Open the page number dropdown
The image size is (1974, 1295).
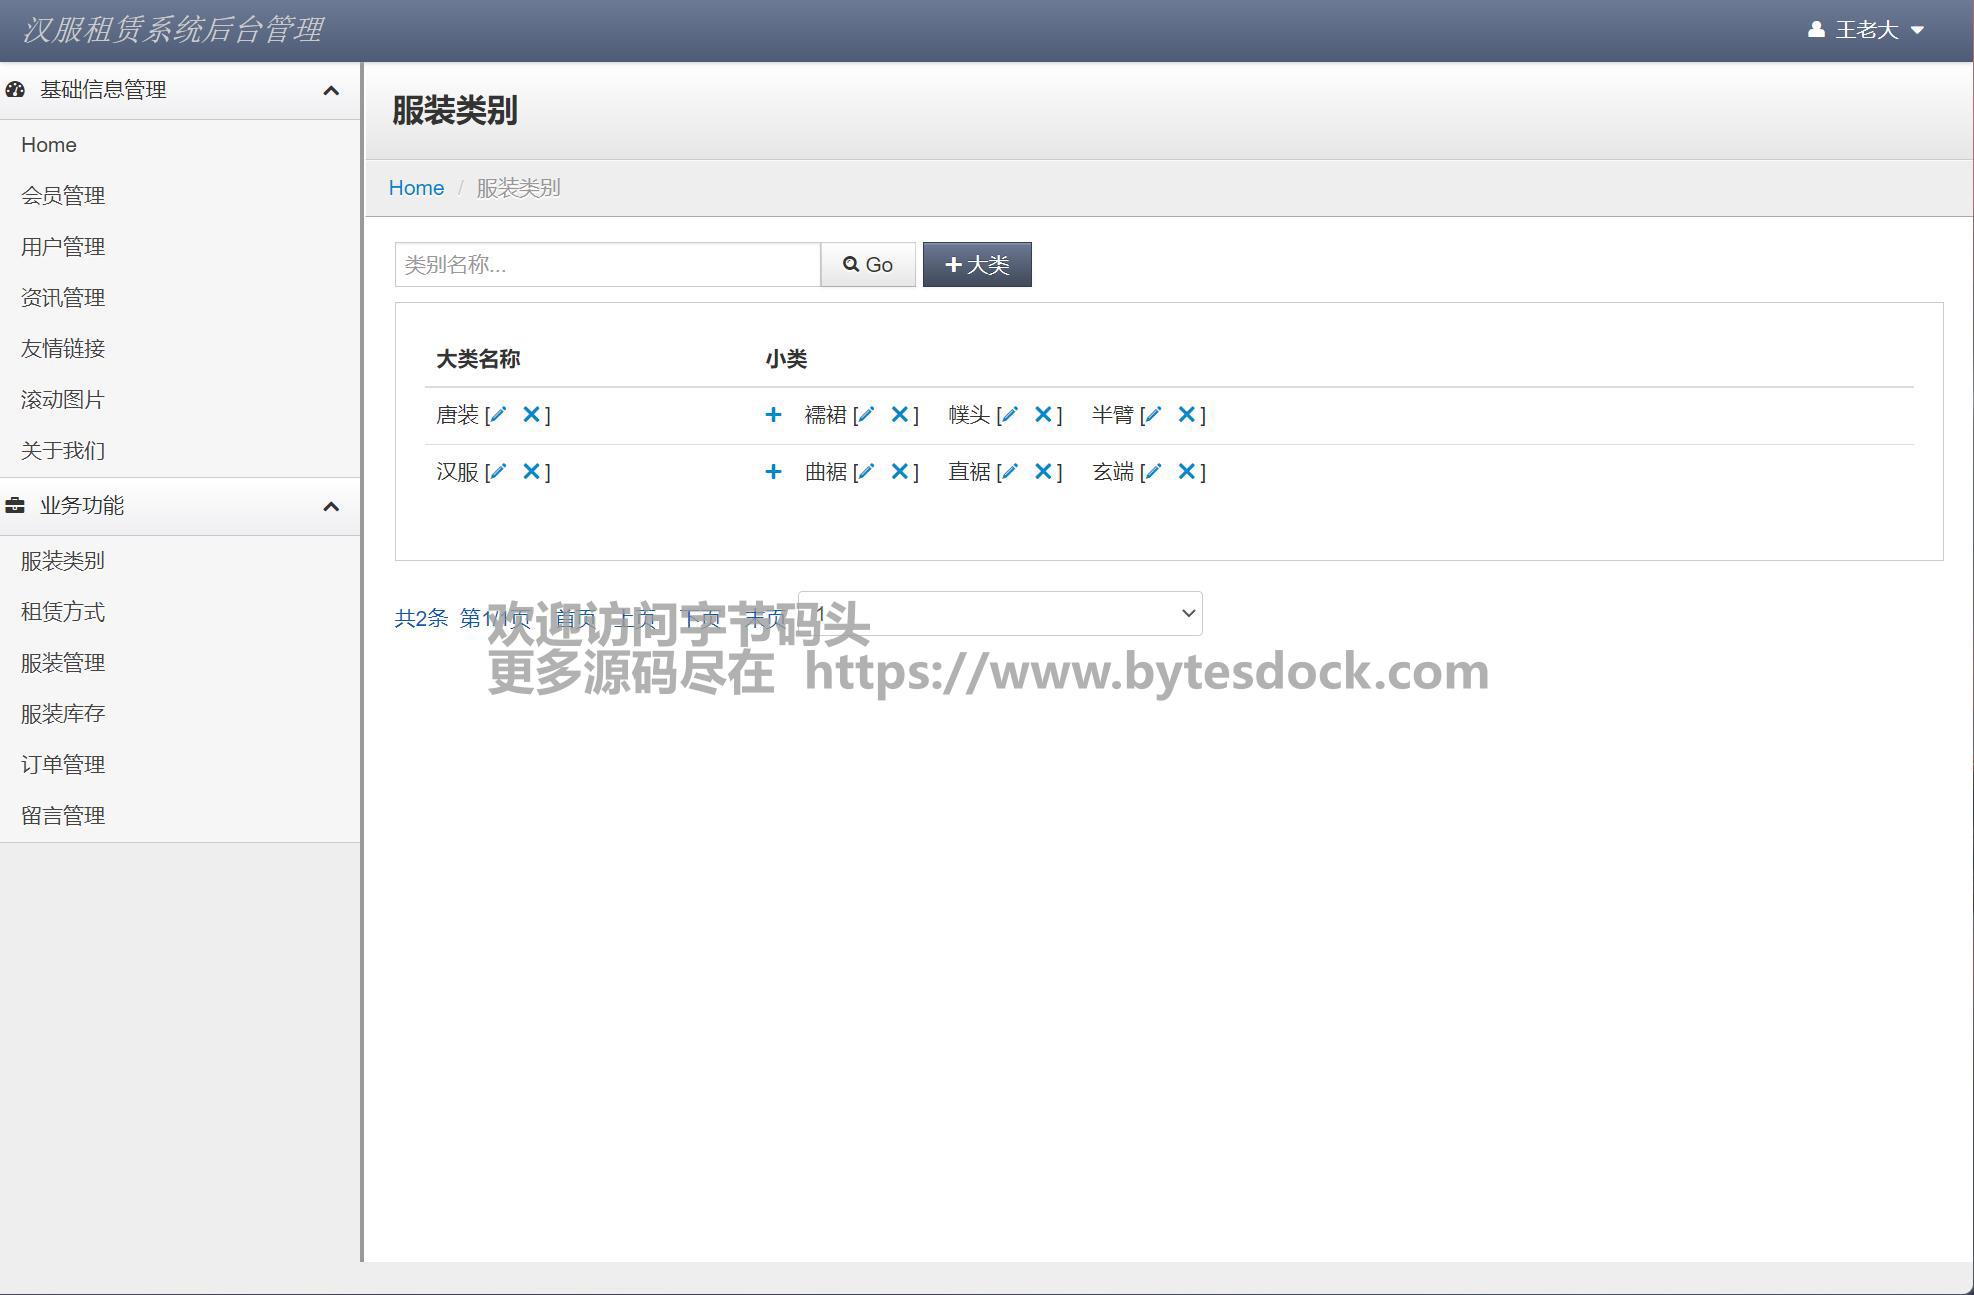pyautogui.click(x=1000, y=613)
